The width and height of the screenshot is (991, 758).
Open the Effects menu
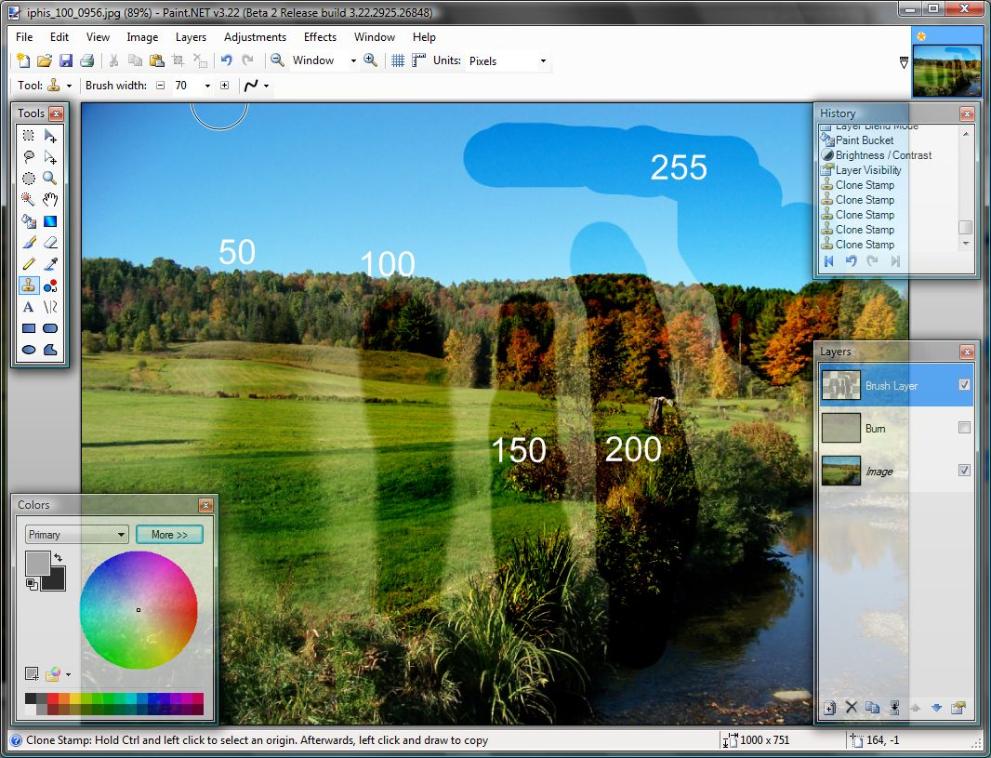320,37
